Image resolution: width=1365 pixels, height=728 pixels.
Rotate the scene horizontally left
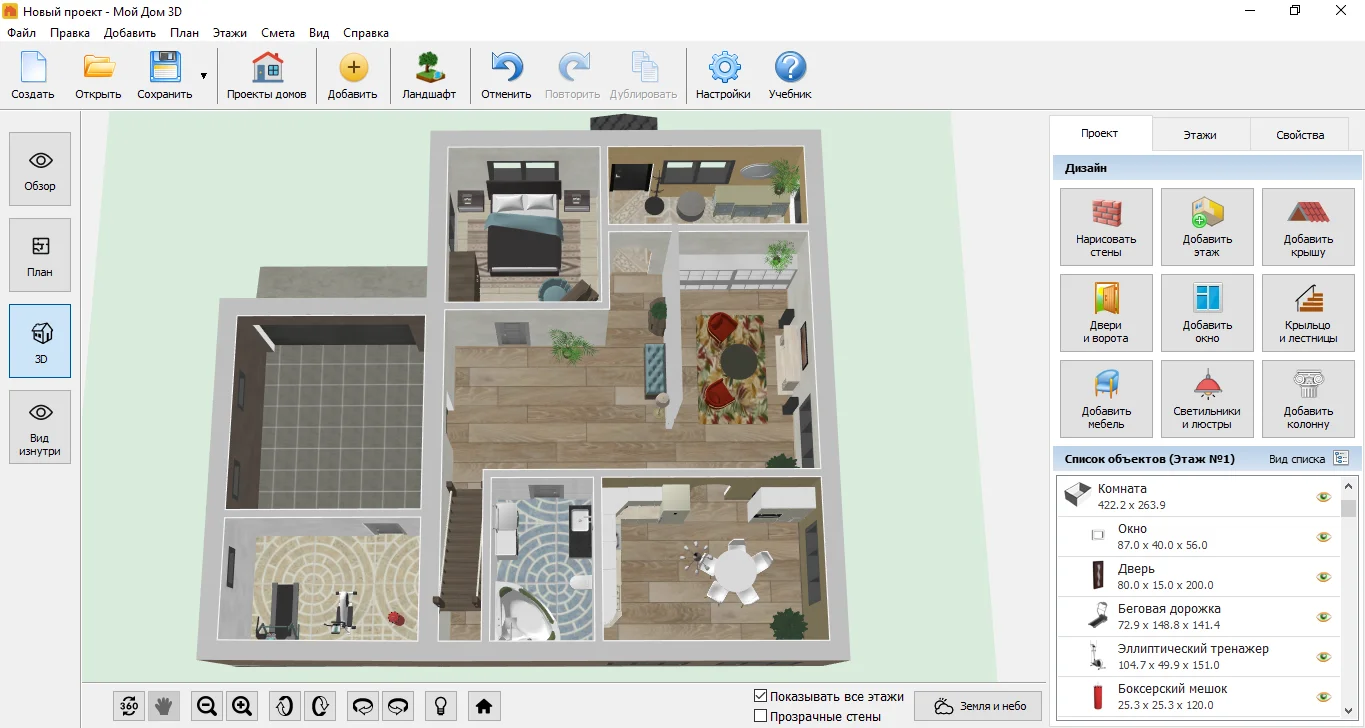pos(363,706)
